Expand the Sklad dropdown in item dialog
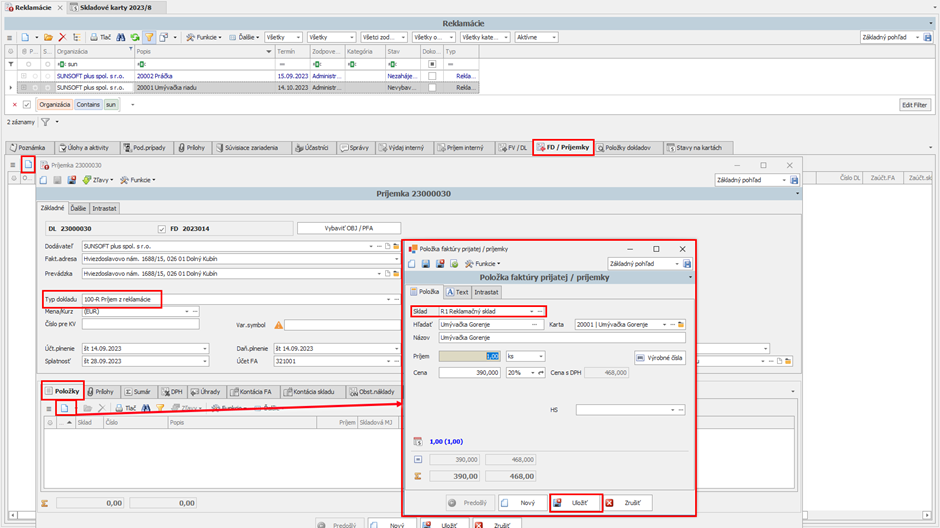The height and width of the screenshot is (528, 940). [531, 311]
